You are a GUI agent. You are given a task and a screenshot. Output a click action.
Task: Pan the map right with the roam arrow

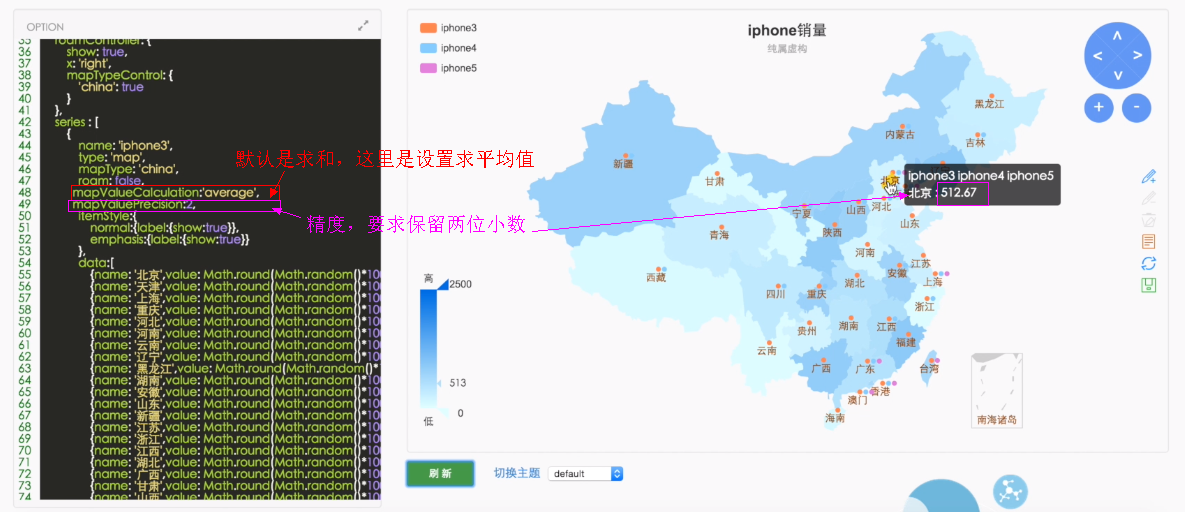pyautogui.click(x=1137, y=55)
